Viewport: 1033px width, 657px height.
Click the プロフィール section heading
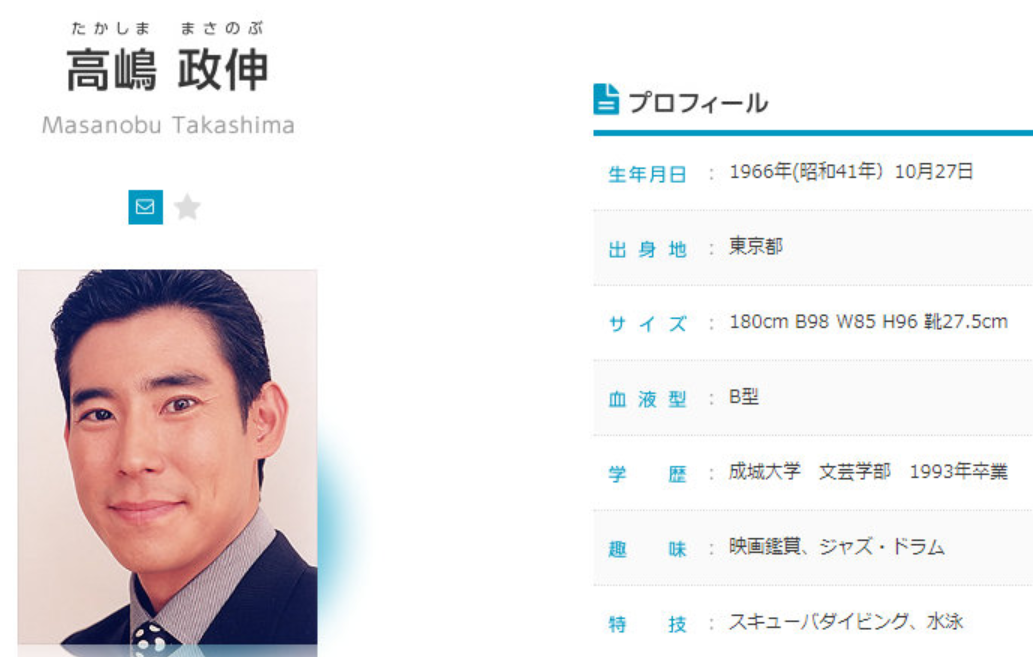(x=698, y=103)
